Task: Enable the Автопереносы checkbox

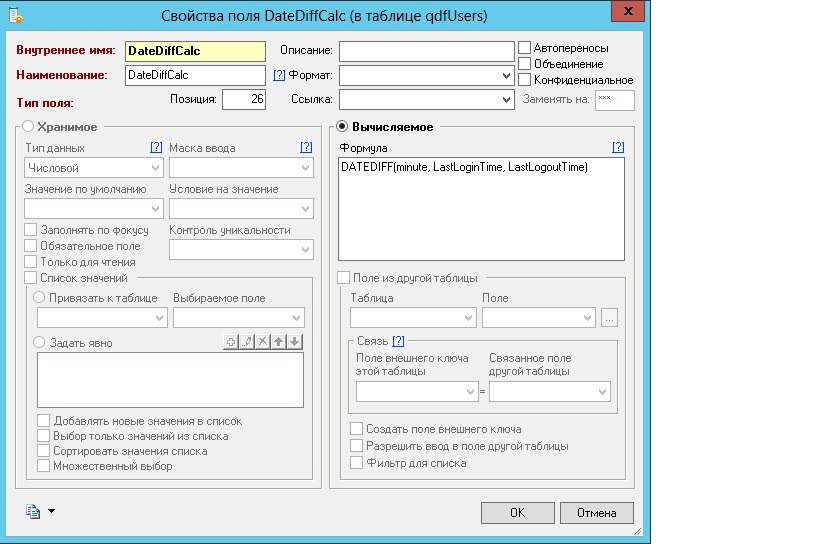Action: (x=525, y=48)
